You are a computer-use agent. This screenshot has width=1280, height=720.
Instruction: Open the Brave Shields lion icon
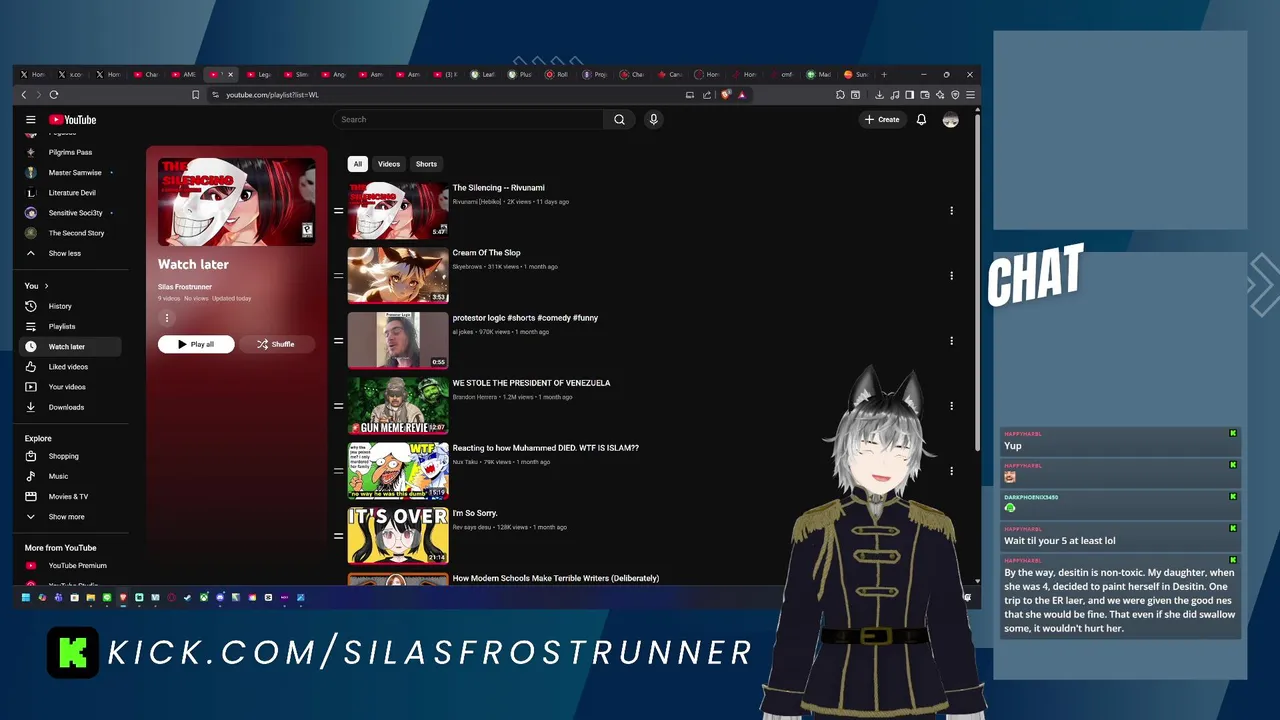pyautogui.click(x=726, y=95)
